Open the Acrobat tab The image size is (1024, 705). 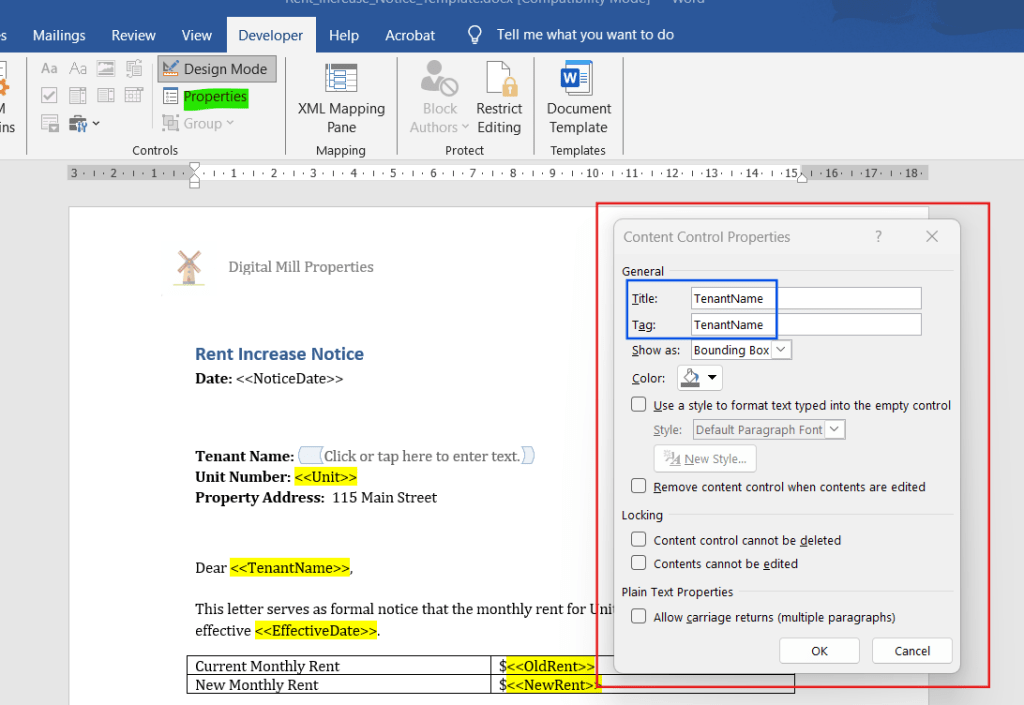[x=409, y=35]
